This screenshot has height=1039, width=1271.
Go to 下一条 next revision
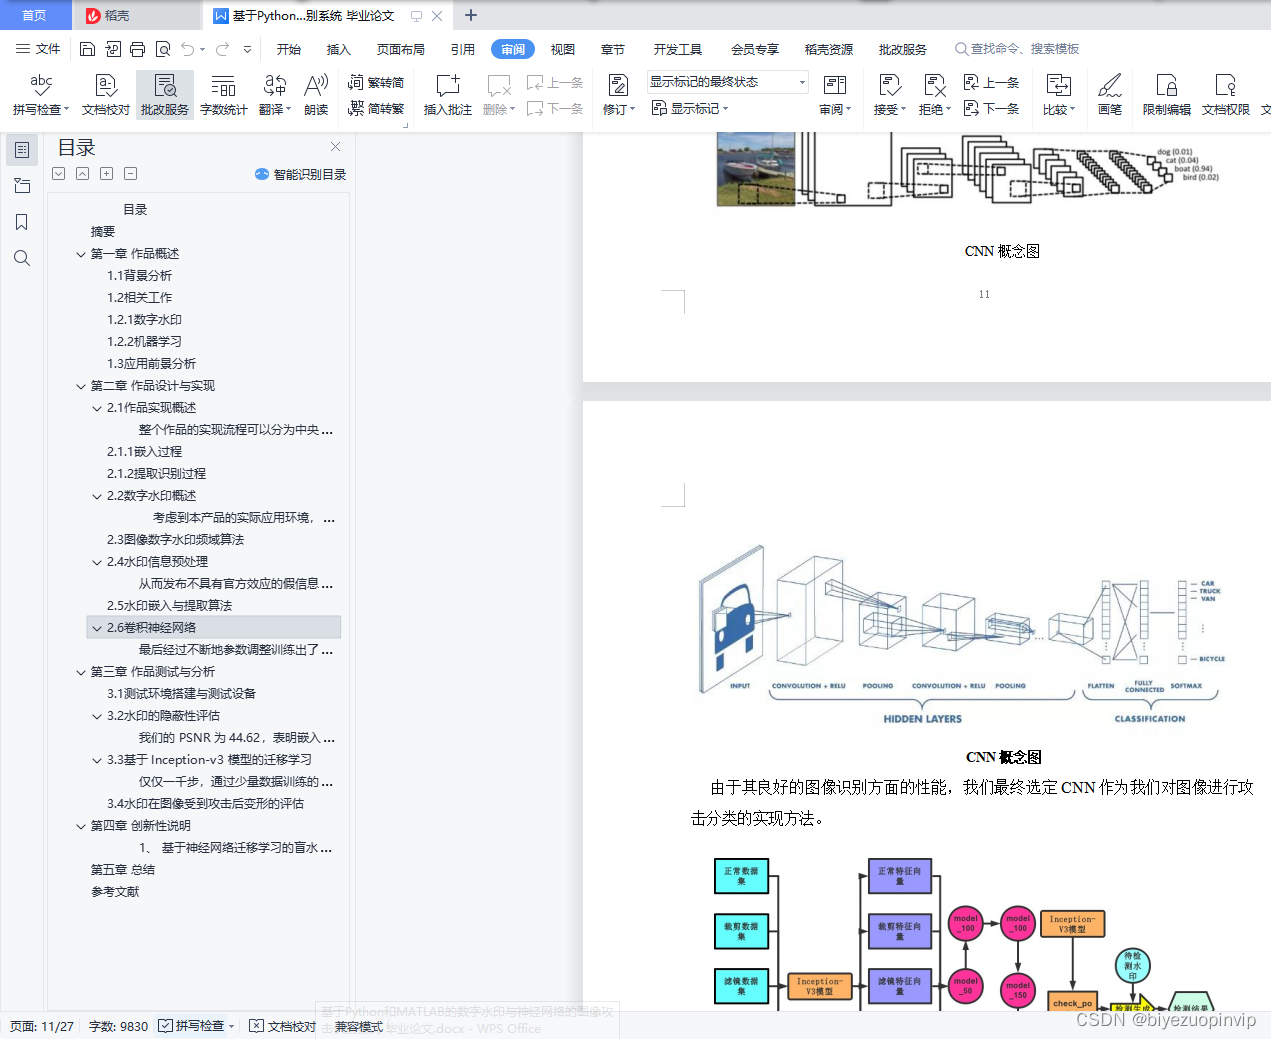point(991,109)
